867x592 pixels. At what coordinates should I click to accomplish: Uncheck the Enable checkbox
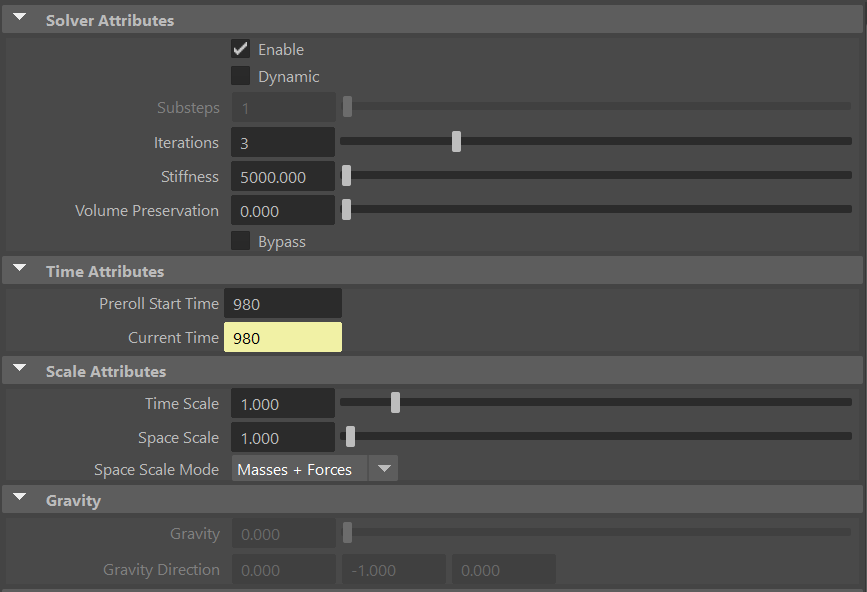pyautogui.click(x=240, y=48)
